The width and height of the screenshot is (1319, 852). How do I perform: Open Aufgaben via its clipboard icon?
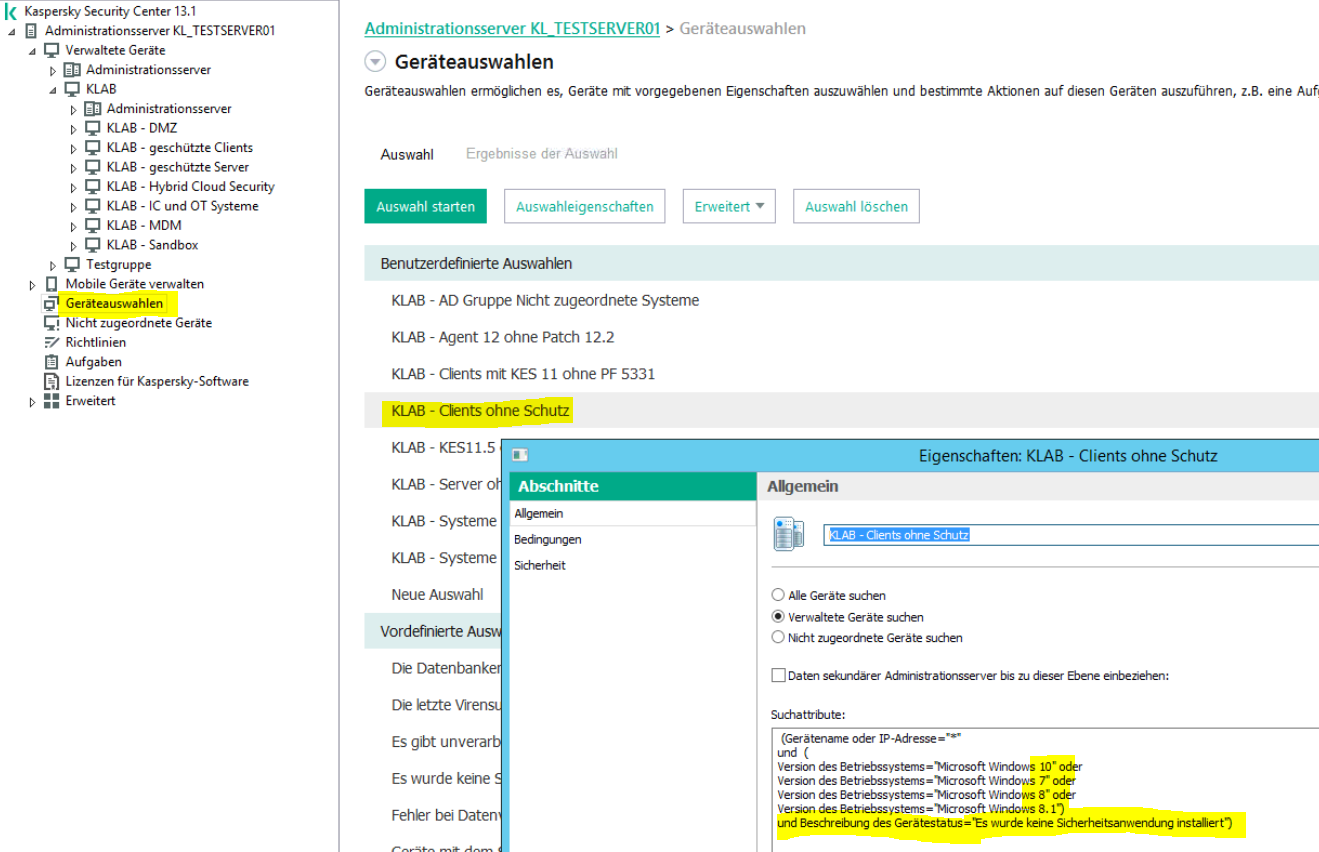(x=52, y=362)
